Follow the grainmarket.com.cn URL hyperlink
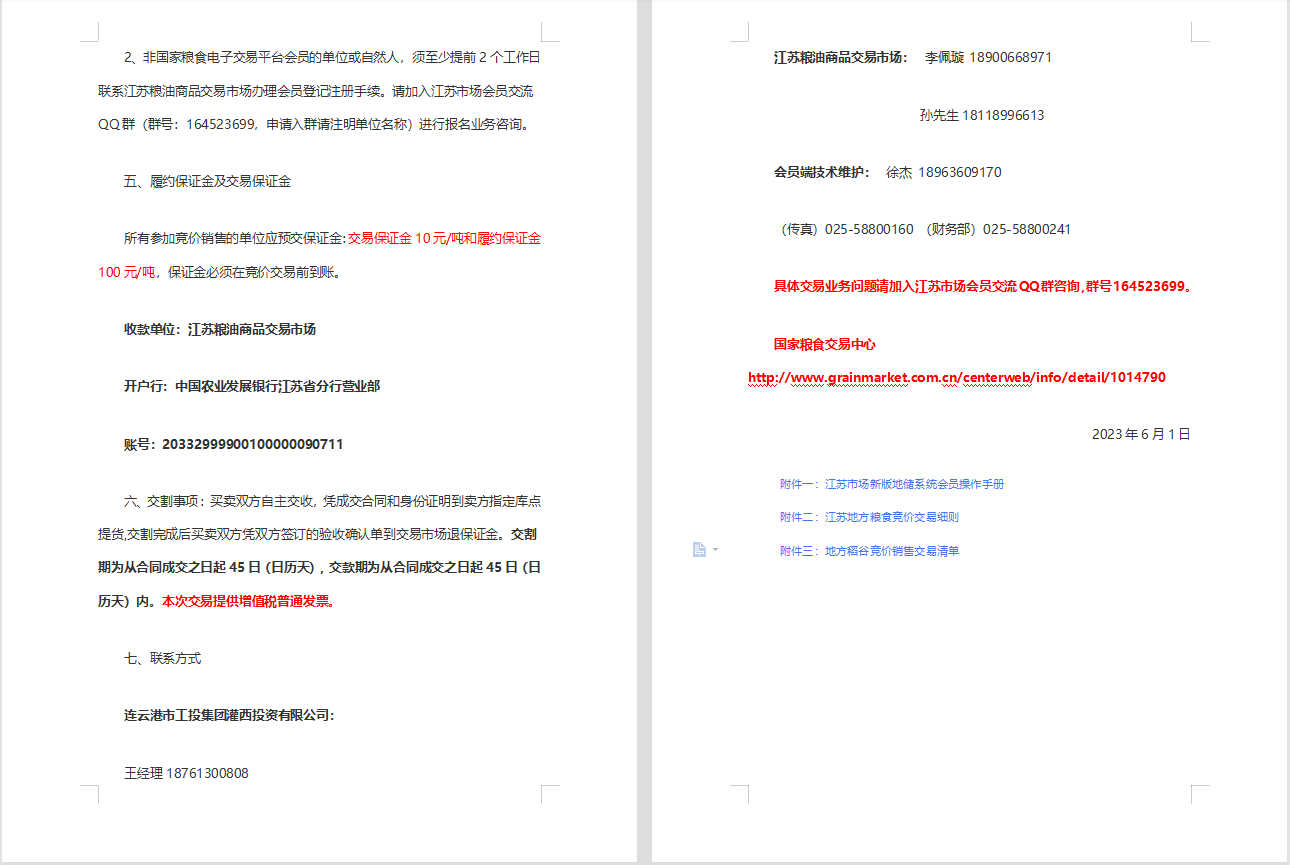The height and width of the screenshot is (865, 1290). 956,377
